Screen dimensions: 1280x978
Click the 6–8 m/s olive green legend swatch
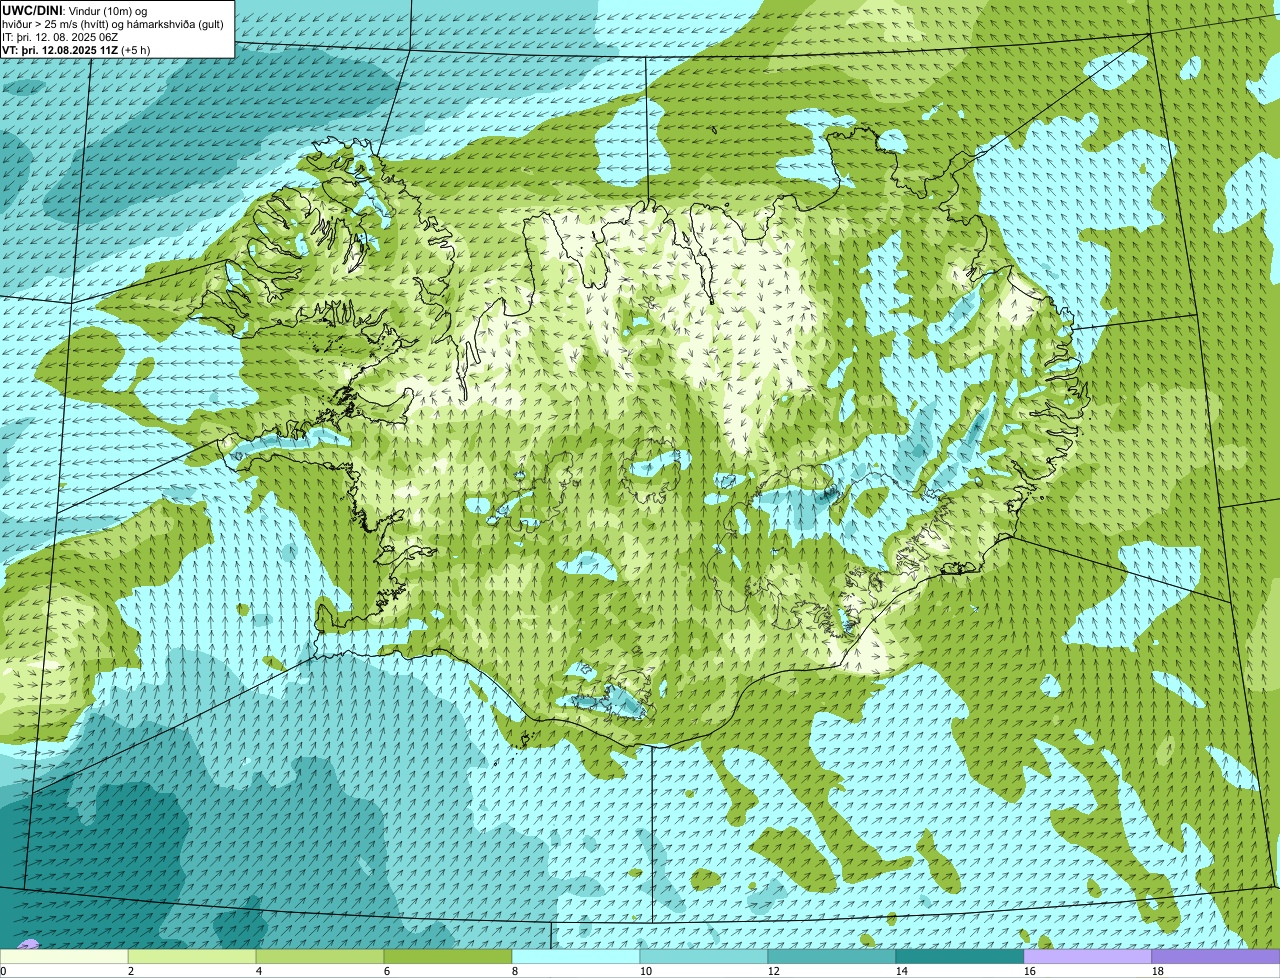448,956
